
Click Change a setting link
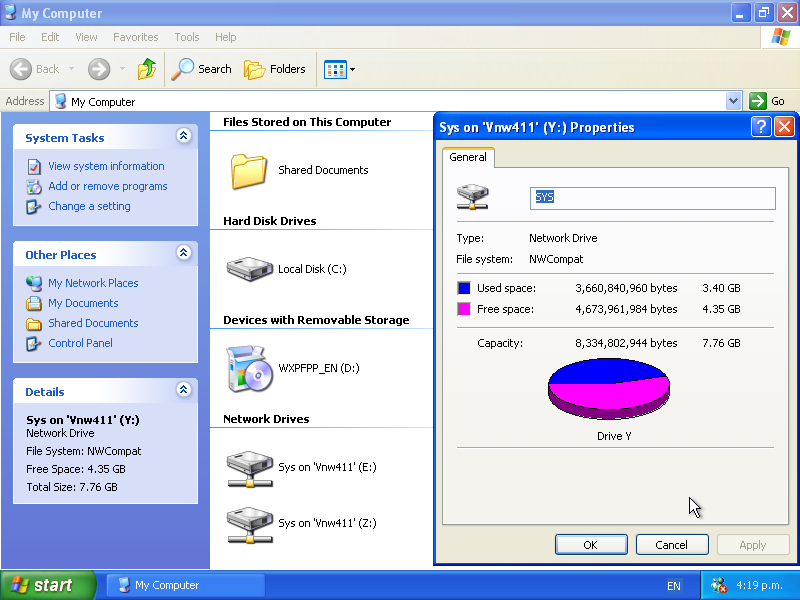coord(89,206)
